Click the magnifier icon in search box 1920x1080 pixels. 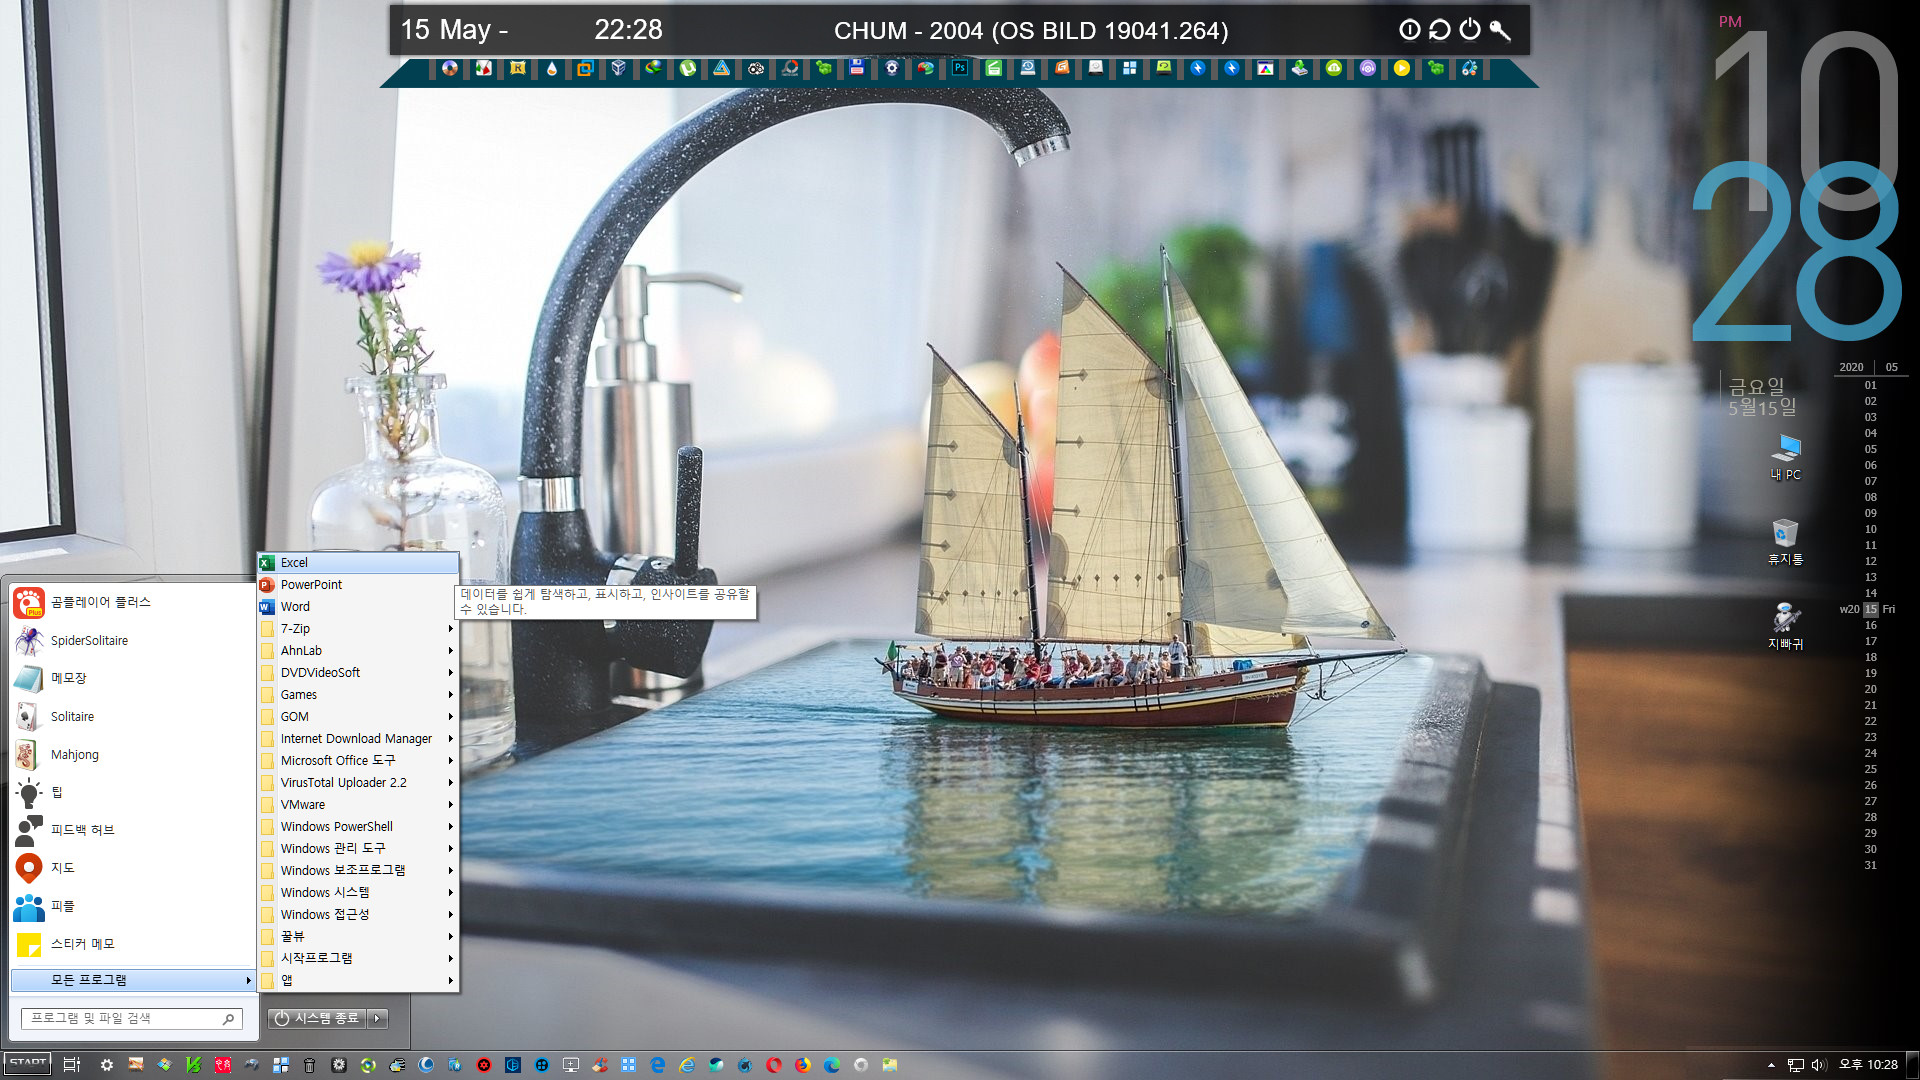pyautogui.click(x=229, y=1019)
